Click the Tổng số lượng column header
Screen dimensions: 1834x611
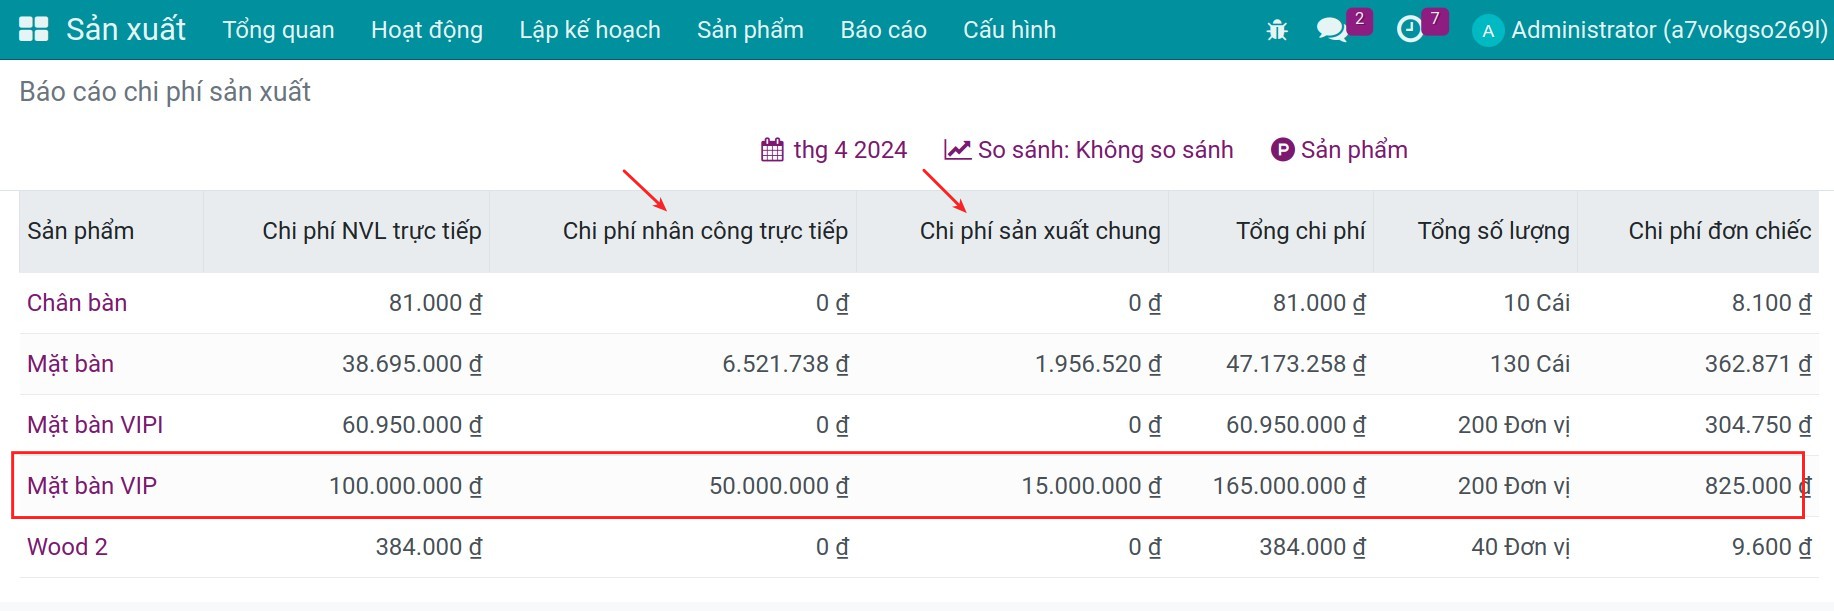tap(1476, 231)
